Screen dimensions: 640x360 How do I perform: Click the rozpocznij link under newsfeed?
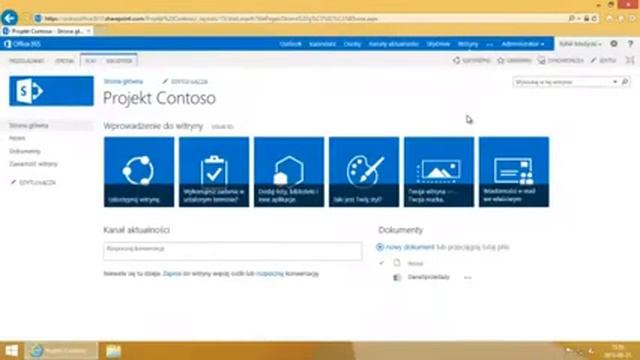[x=270, y=273]
